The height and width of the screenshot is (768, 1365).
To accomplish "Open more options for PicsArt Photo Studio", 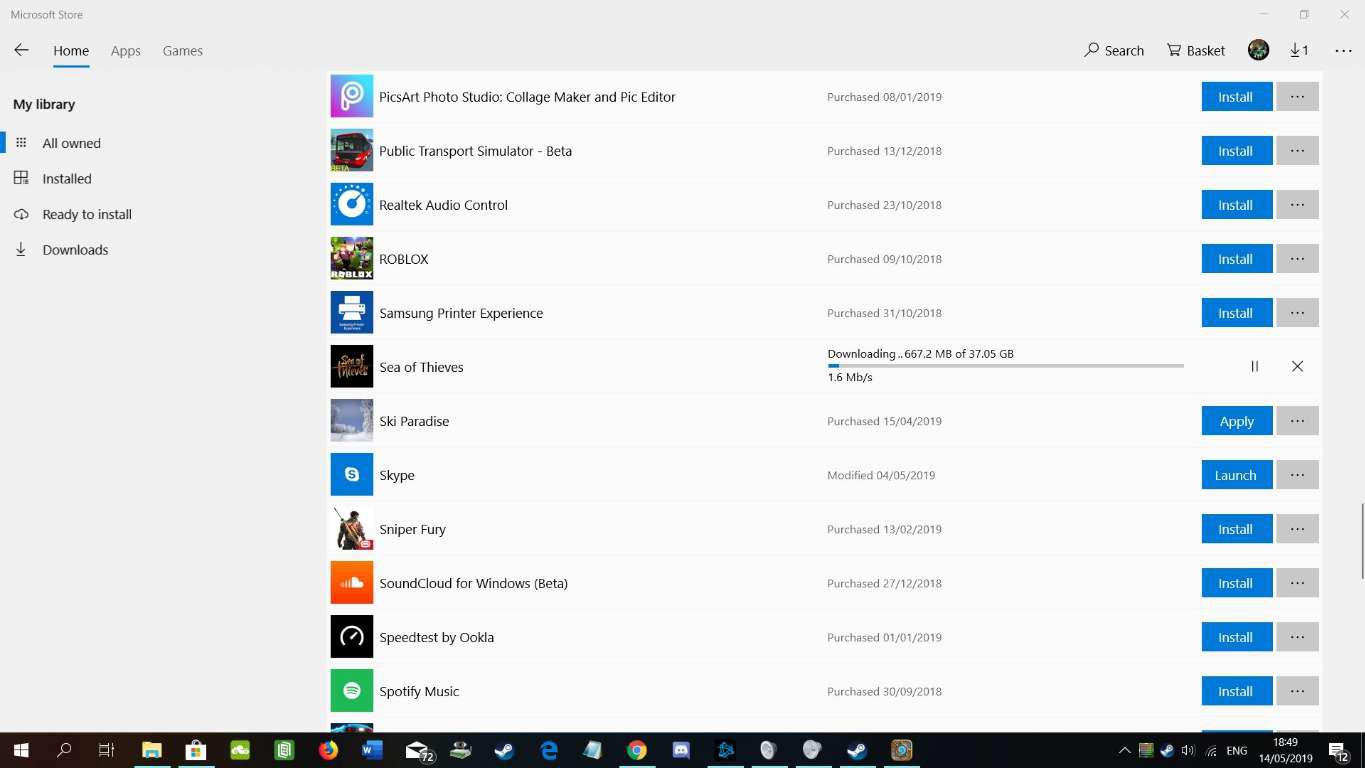I will click(x=1297, y=96).
